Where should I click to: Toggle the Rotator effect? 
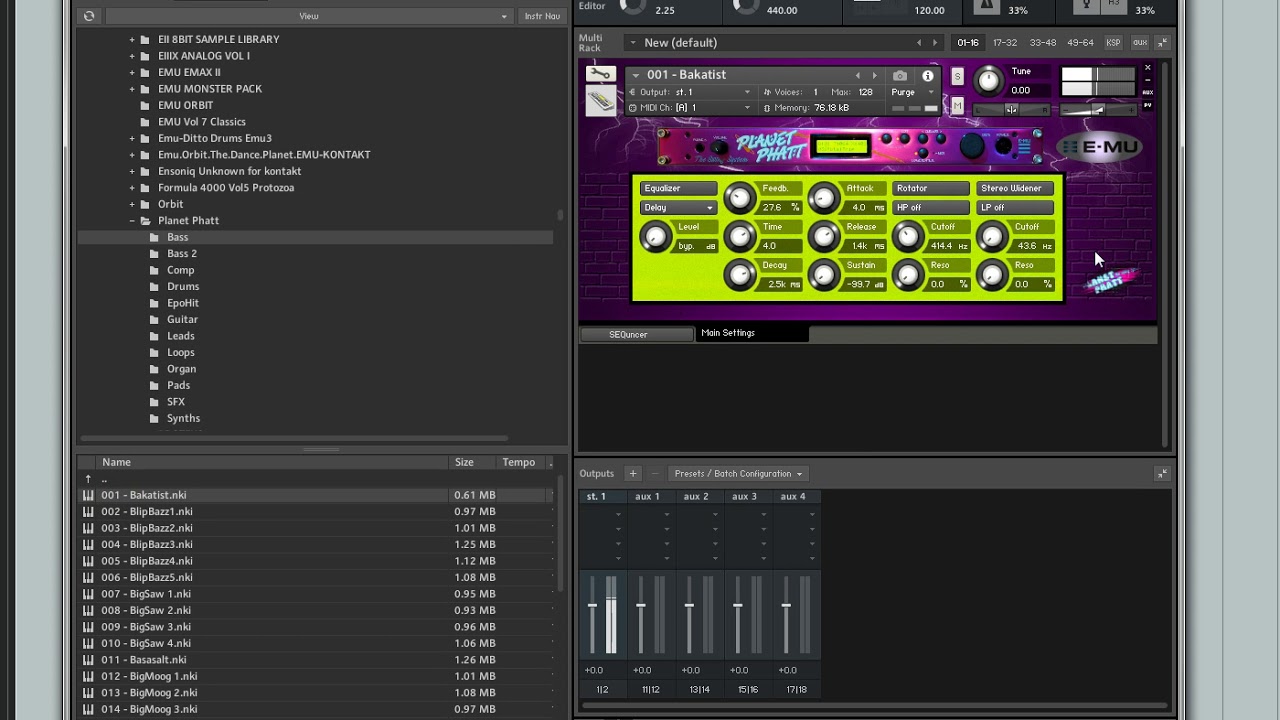coord(930,188)
